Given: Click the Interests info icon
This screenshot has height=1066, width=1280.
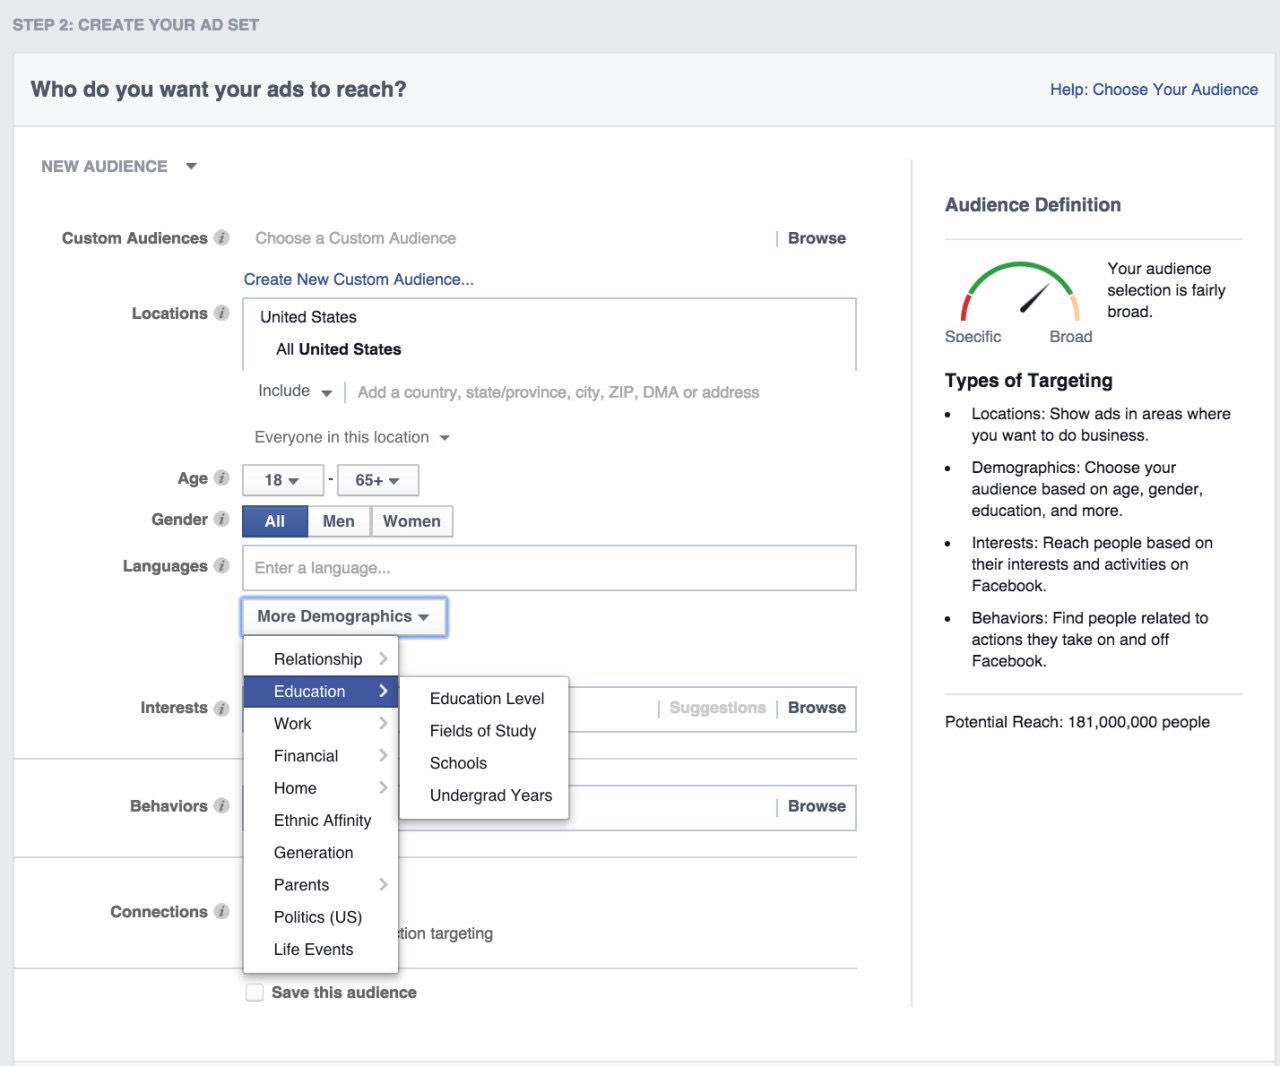Looking at the screenshot, I should point(222,708).
